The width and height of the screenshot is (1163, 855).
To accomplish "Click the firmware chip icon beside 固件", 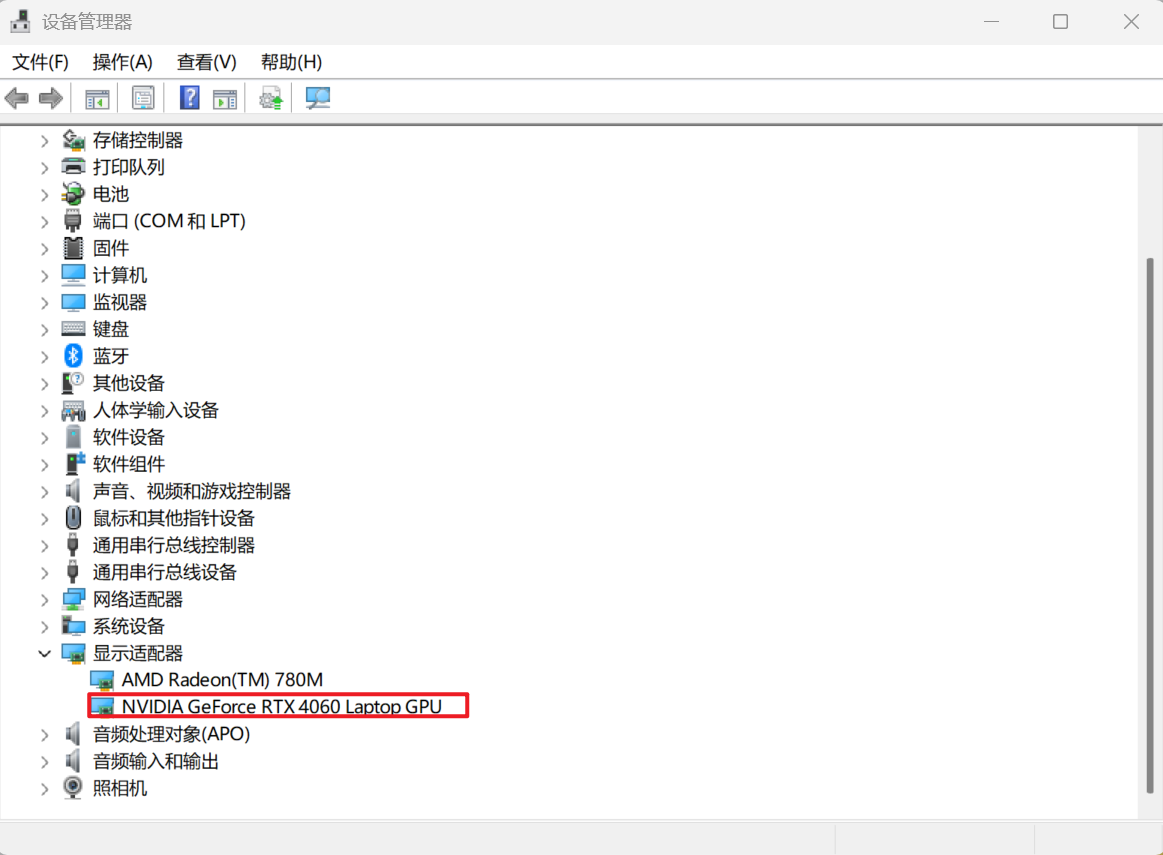I will 73,248.
